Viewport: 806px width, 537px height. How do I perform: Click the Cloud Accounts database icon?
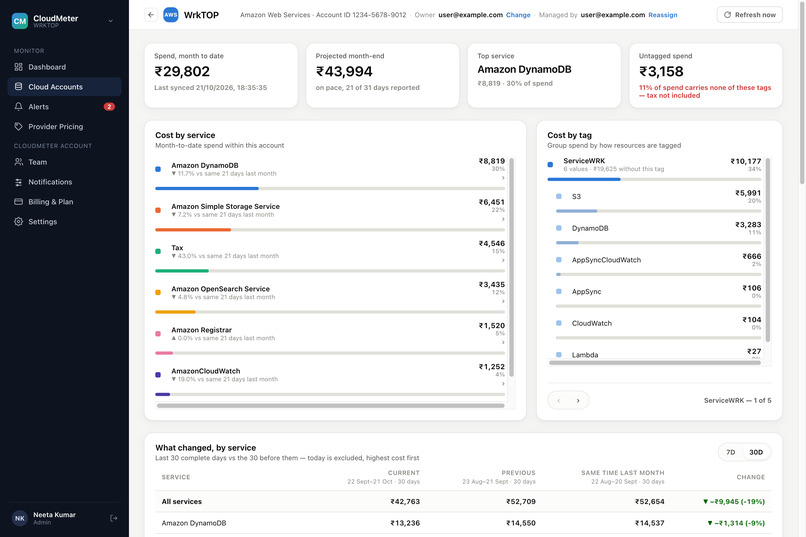(19, 86)
